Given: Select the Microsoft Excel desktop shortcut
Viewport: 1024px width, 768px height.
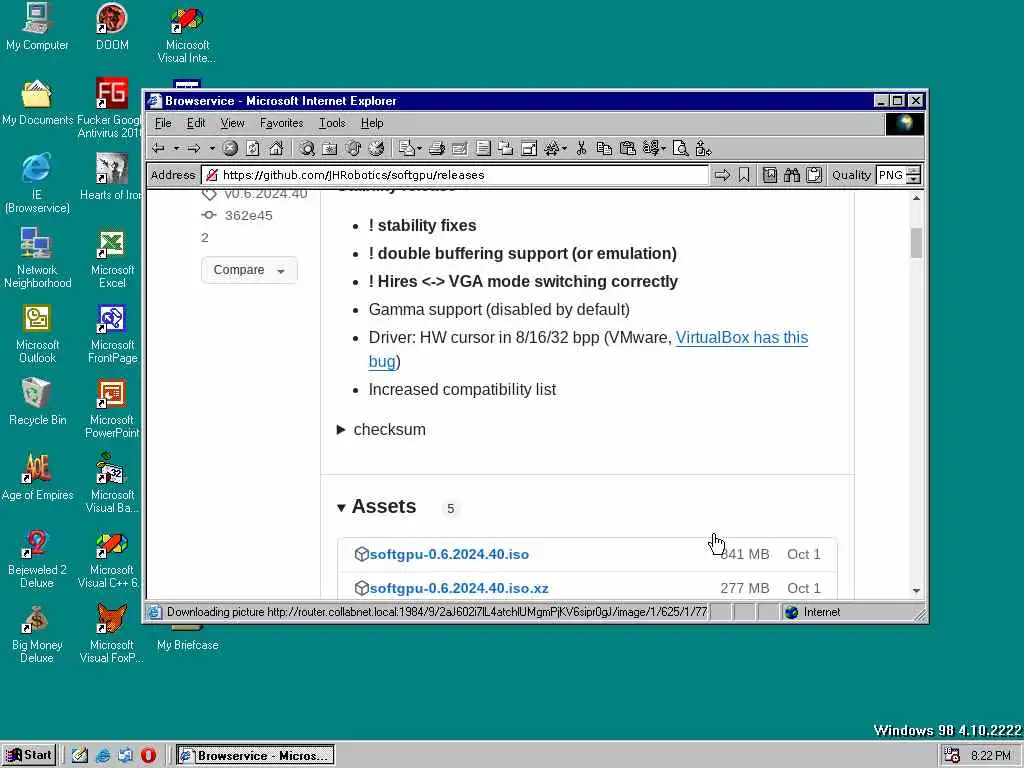Looking at the screenshot, I should click(x=112, y=259).
